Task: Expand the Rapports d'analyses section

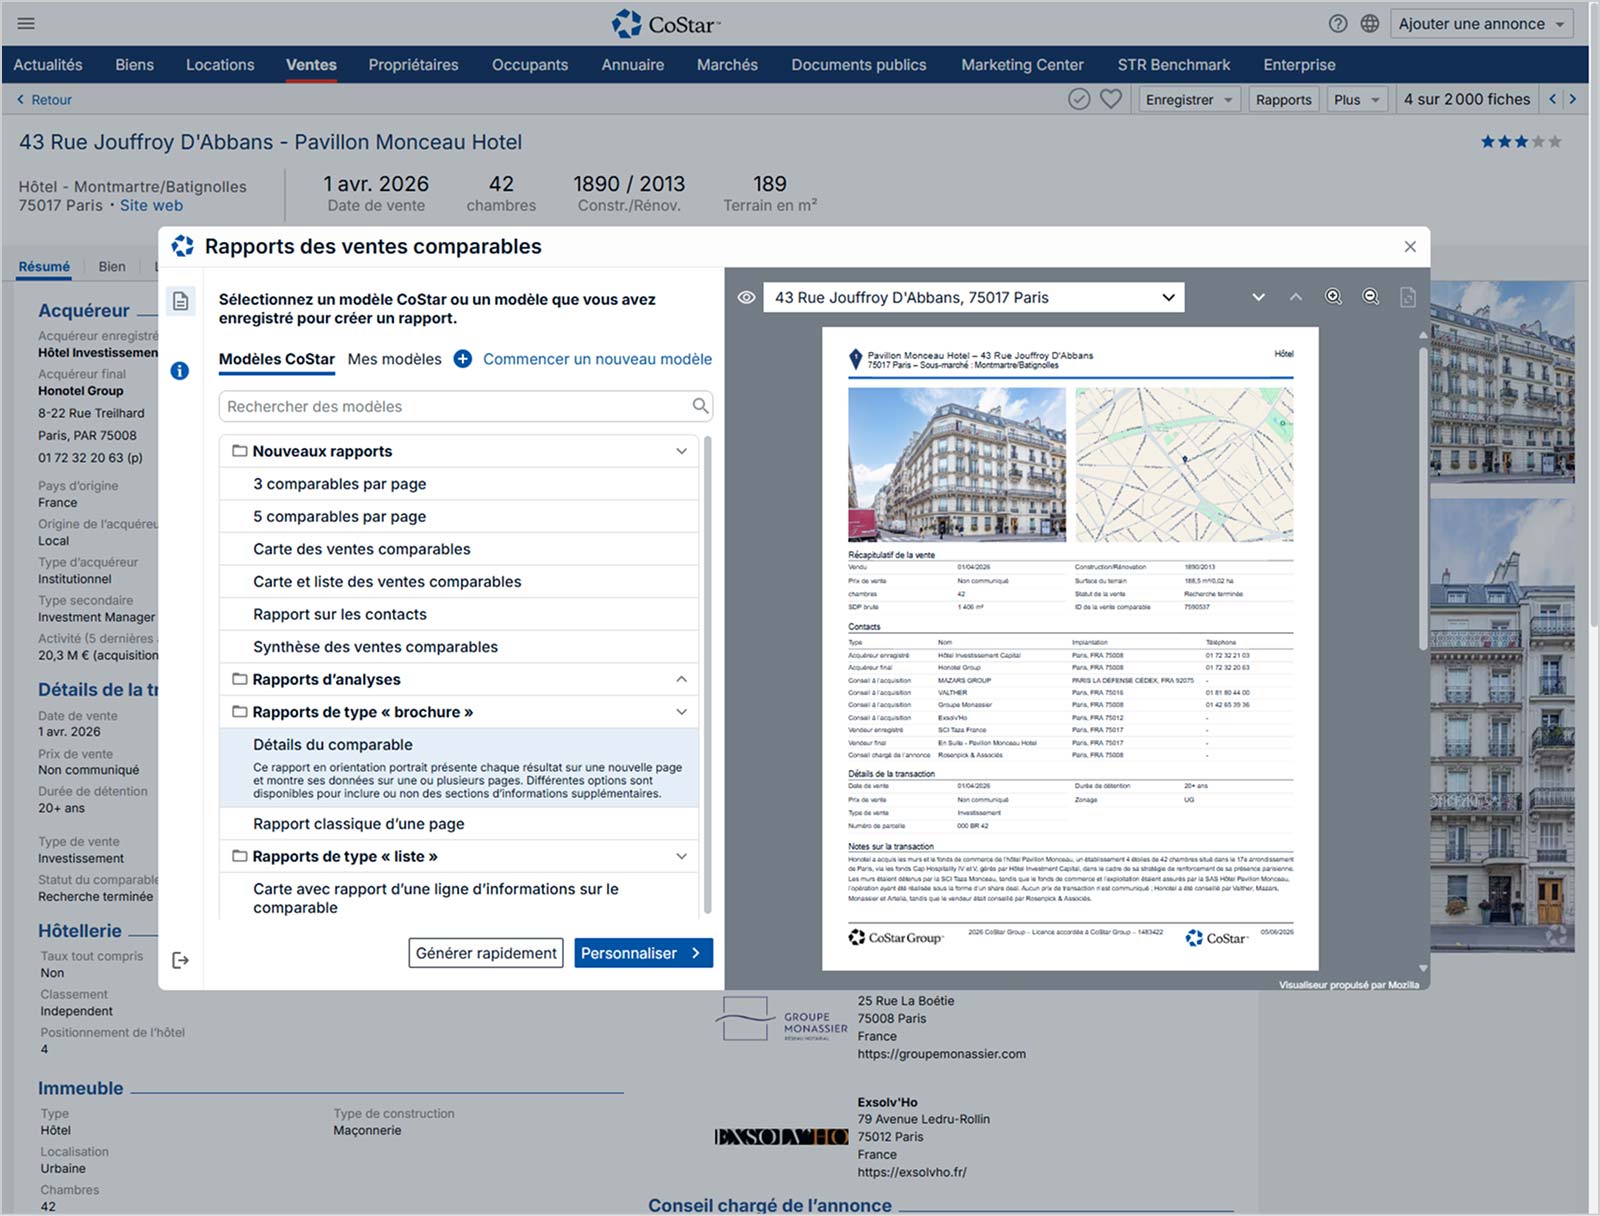Action: (x=682, y=679)
